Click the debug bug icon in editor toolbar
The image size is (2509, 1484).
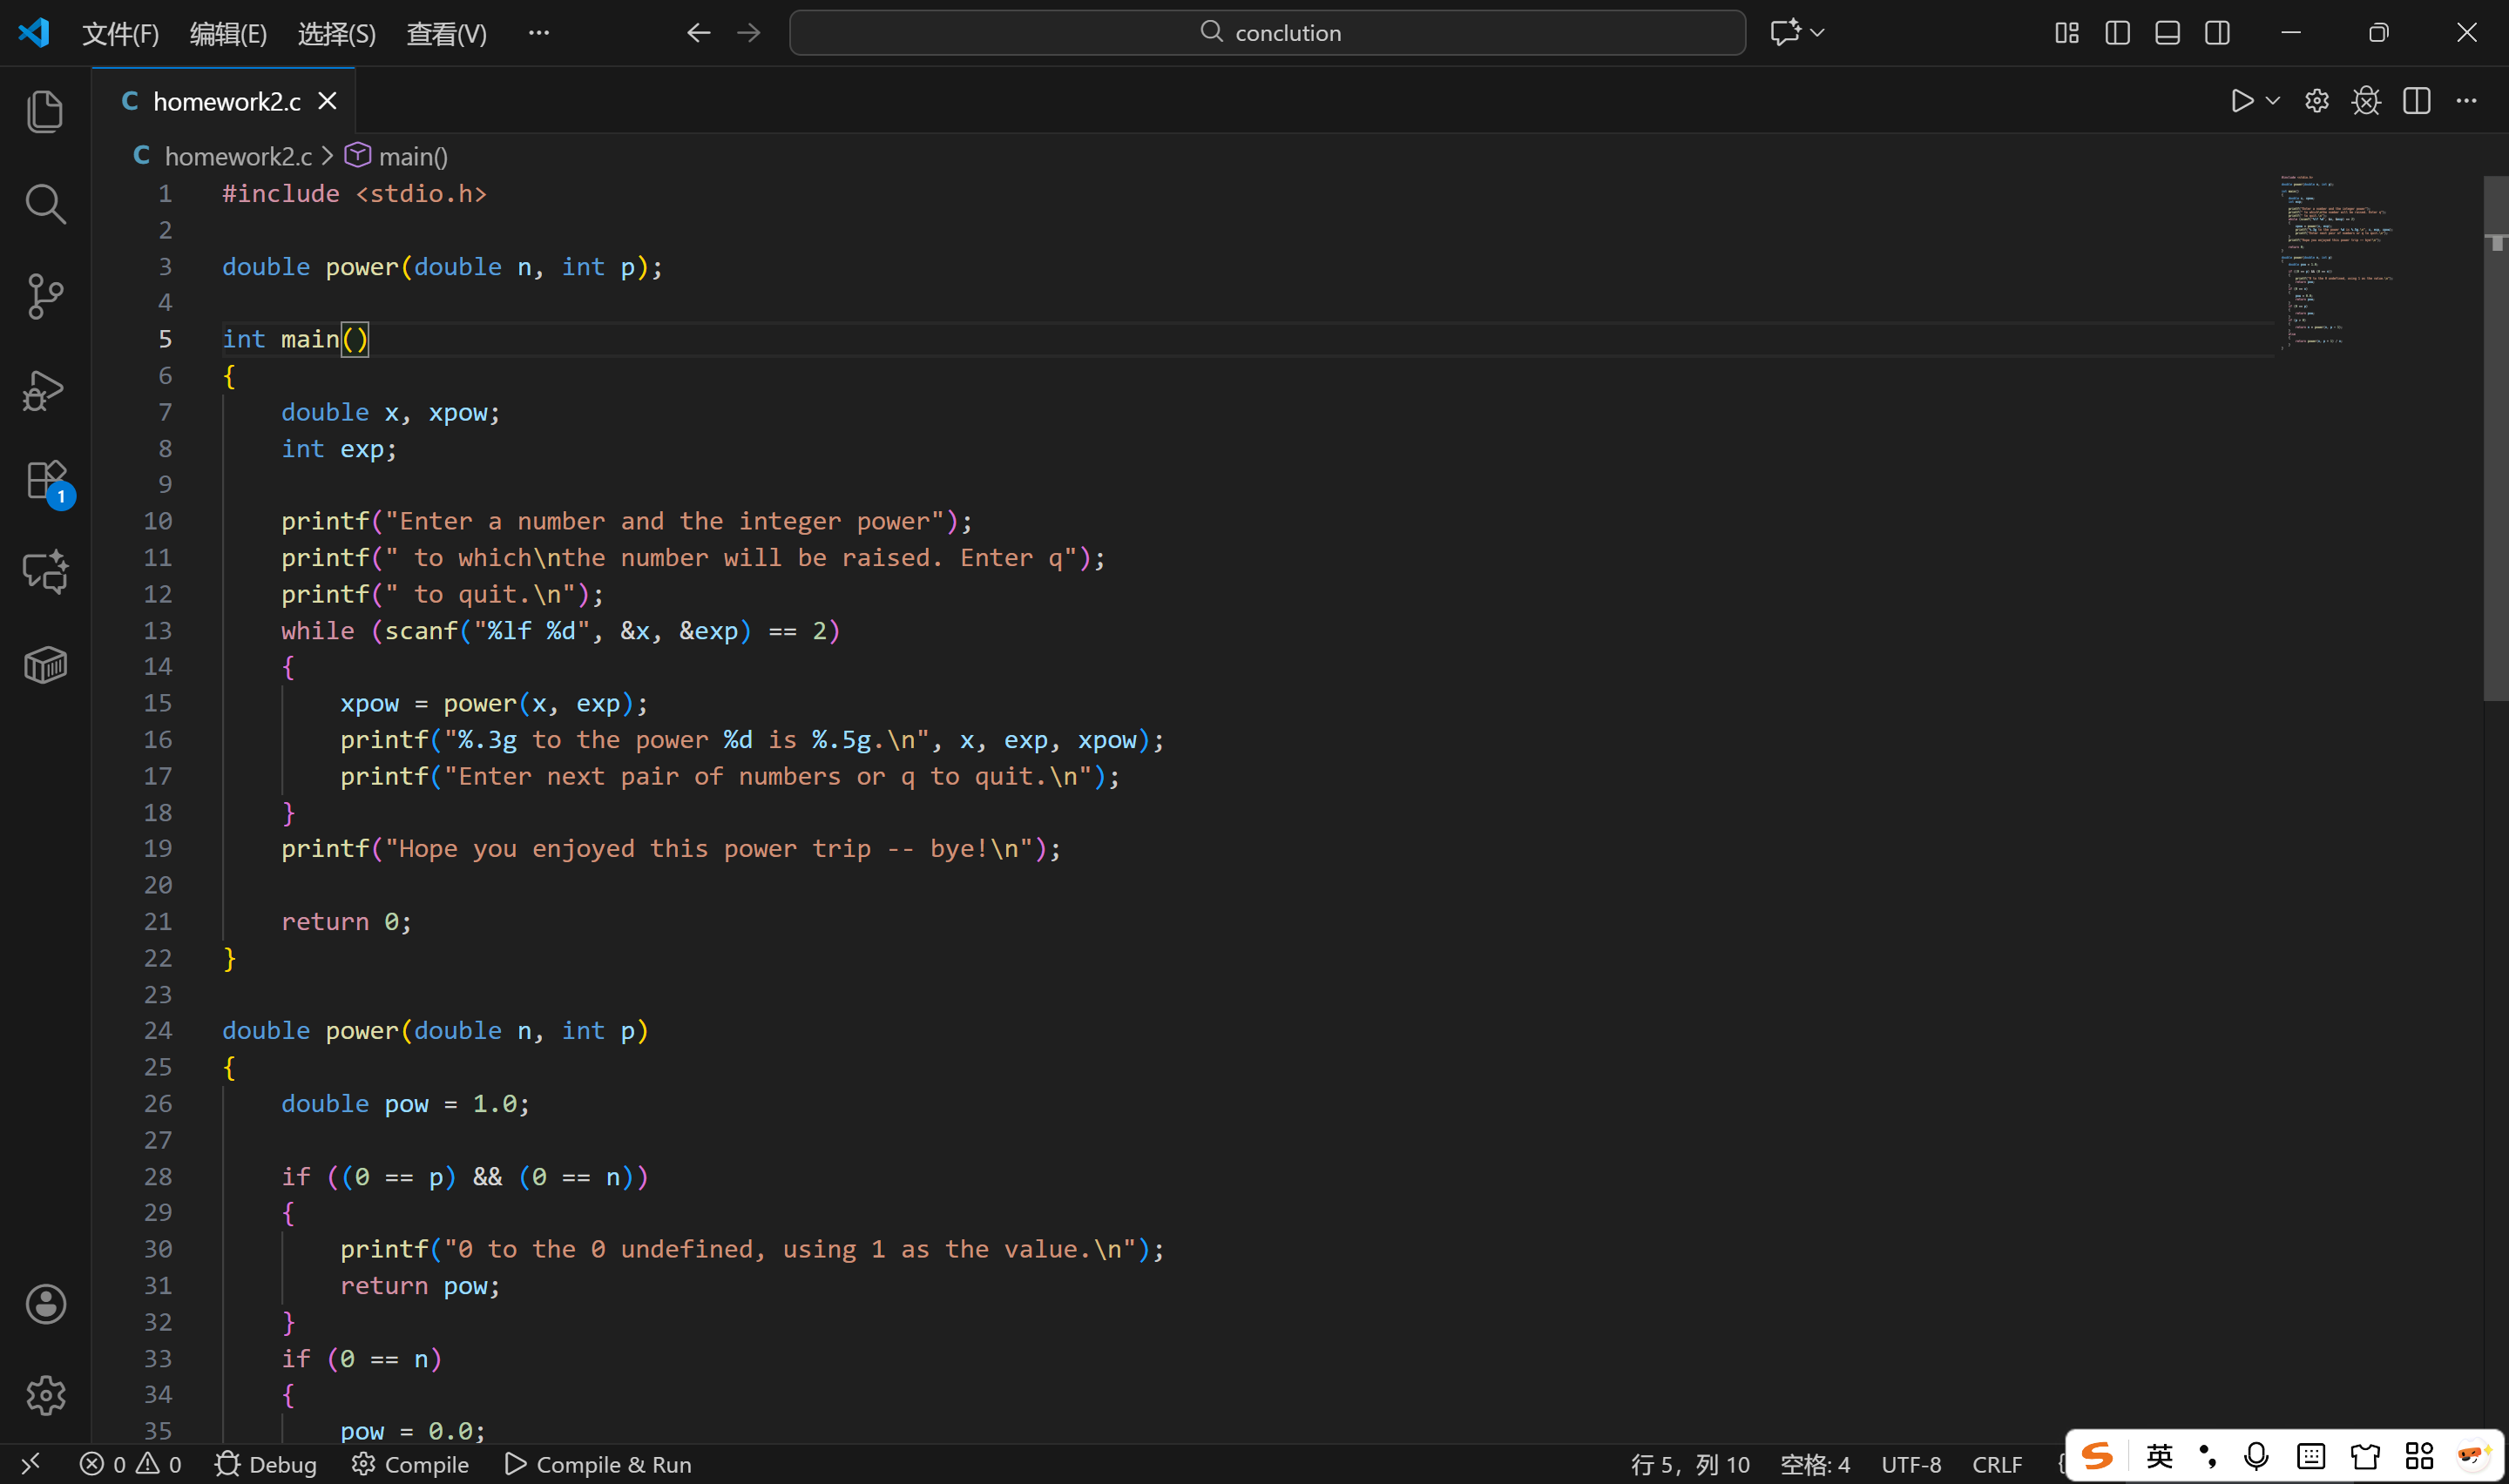click(x=2366, y=101)
